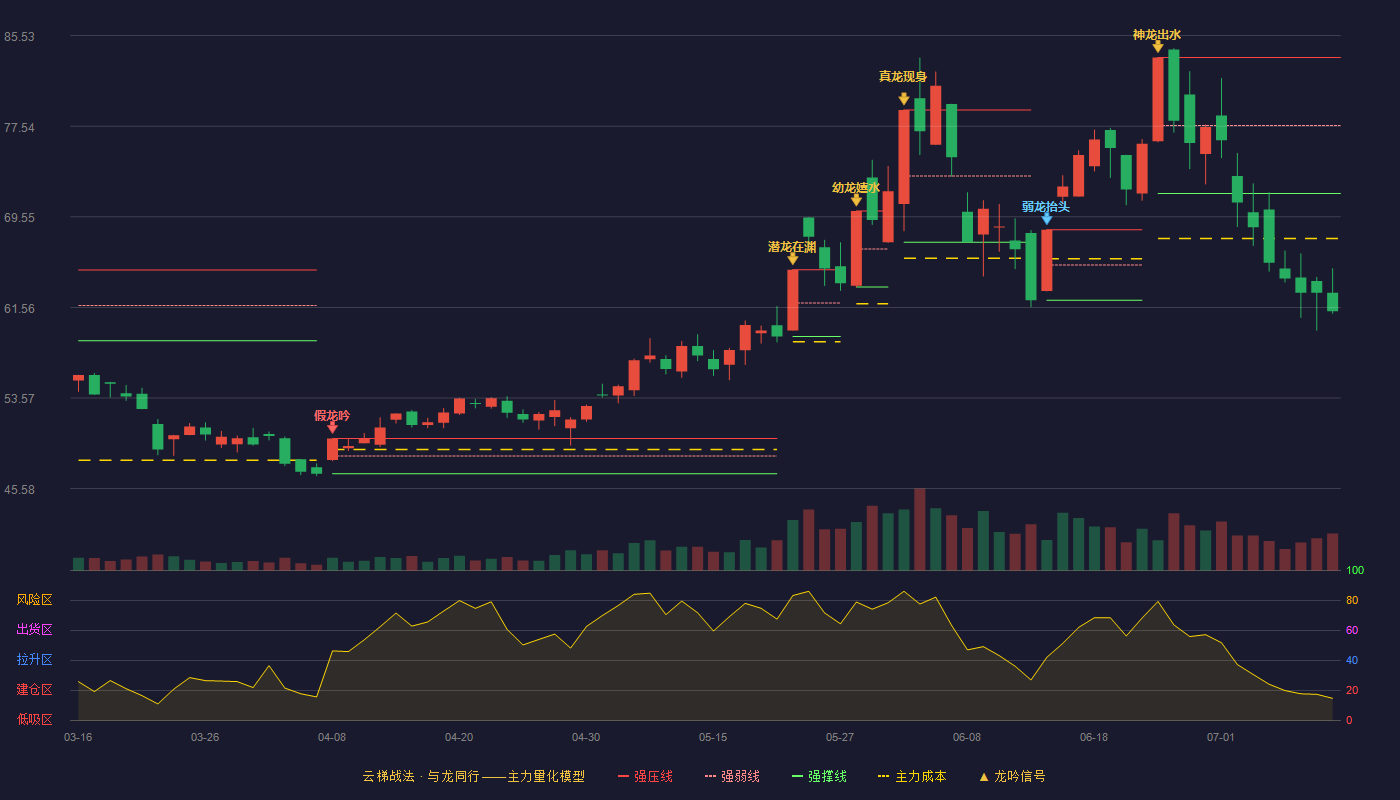The image size is (1400, 800).
Task: Click the 云梯战法 · 与龙同行 title text
Action: tap(420, 776)
